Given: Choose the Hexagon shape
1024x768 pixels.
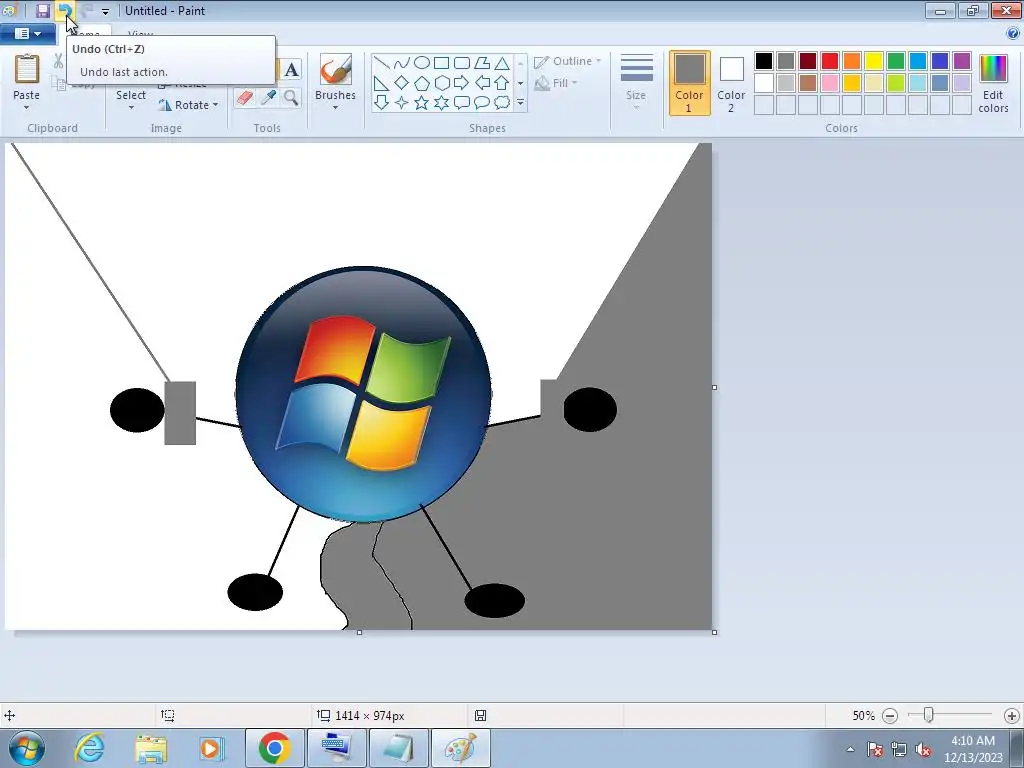Looking at the screenshot, I should tap(441, 83).
